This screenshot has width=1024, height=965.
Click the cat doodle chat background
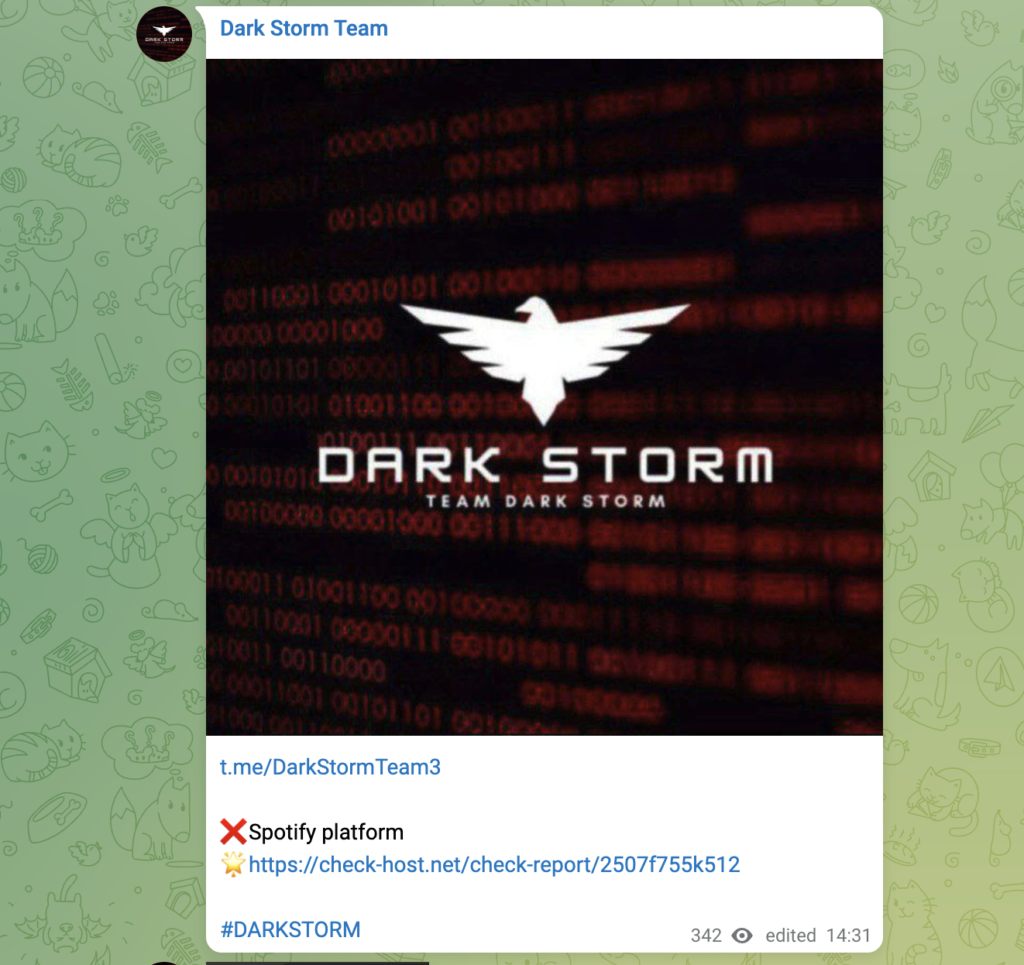tap(39, 451)
